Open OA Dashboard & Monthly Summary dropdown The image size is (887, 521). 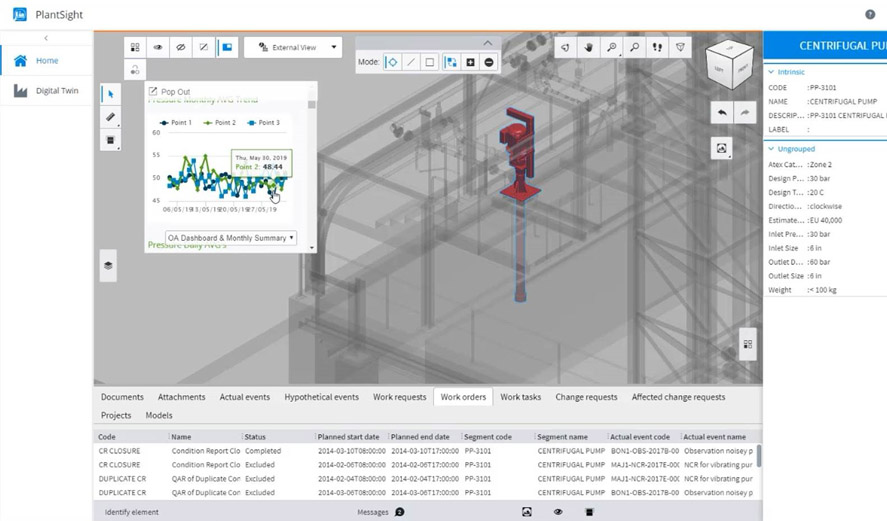click(231, 238)
